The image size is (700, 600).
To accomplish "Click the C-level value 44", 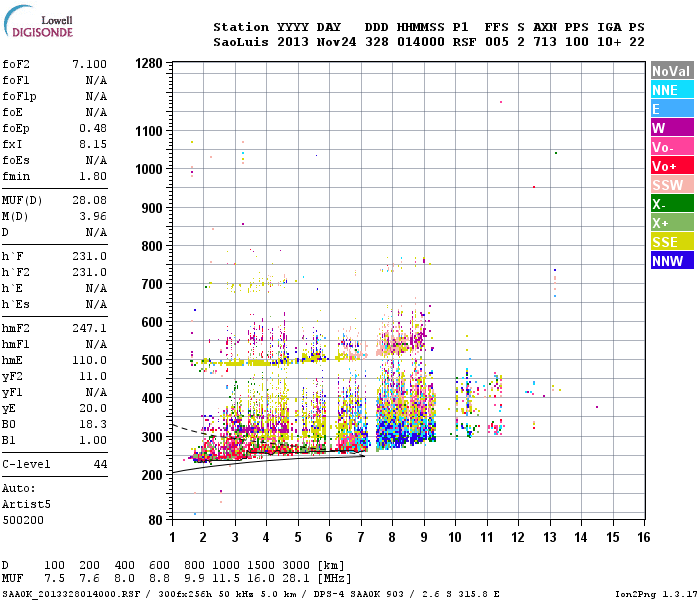I will 100,464.
